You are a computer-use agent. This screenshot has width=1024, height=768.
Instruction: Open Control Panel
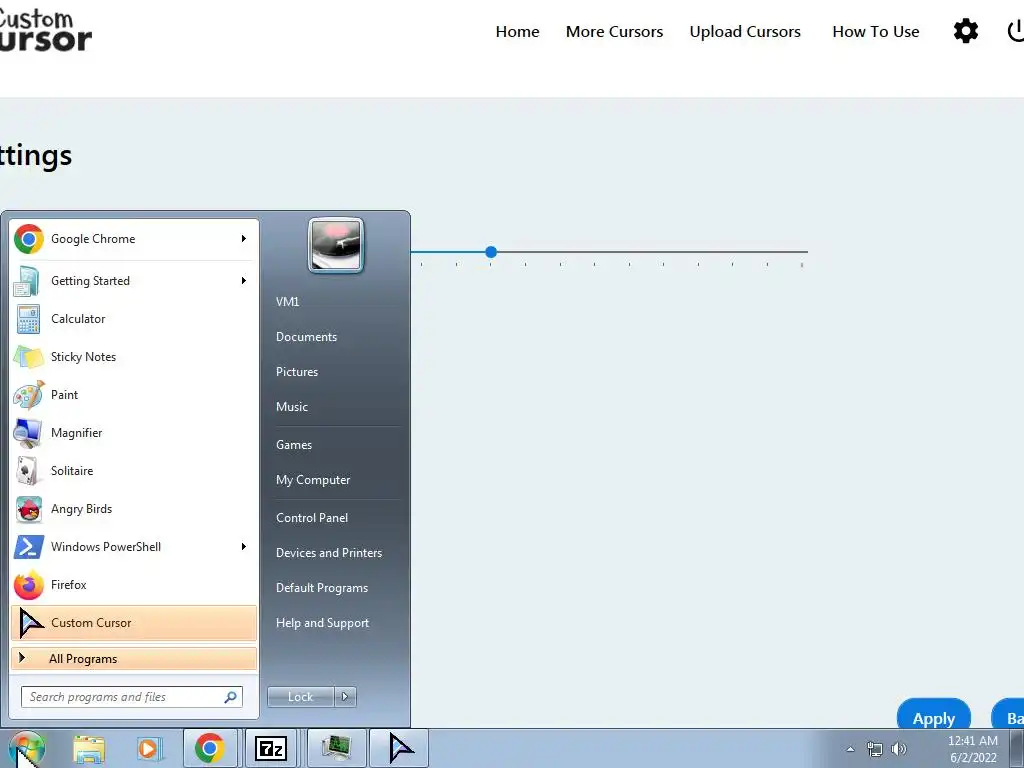point(312,518)
